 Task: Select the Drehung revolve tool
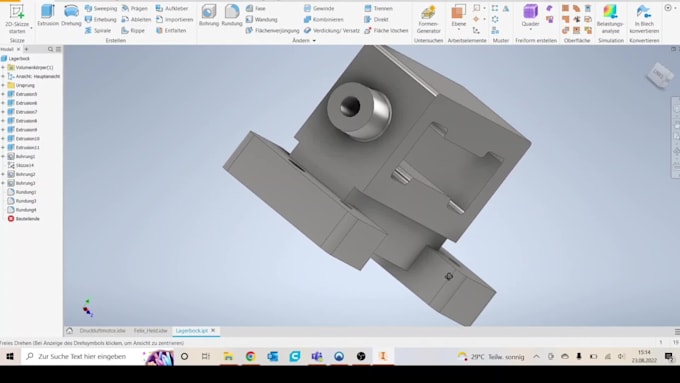tap(71, 16)
